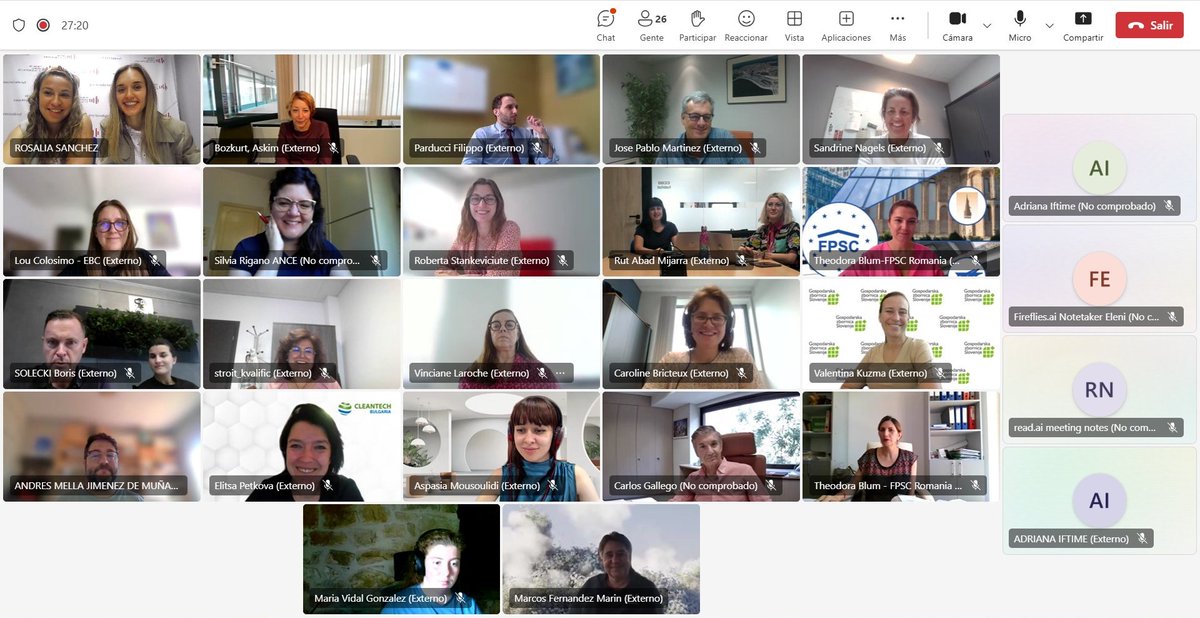Expand microphone options dropdown arrow
The height and width of the screenshot is (618, 1200).
pos(1049,25)
